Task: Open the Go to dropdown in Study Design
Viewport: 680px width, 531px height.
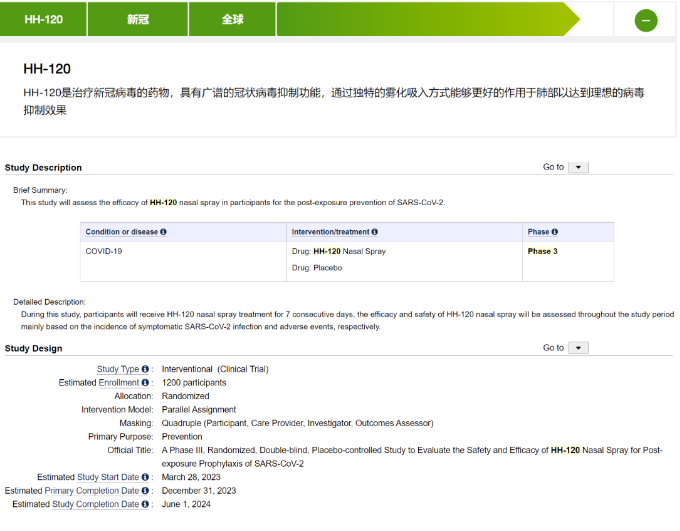Action: [x=578, y=348]
